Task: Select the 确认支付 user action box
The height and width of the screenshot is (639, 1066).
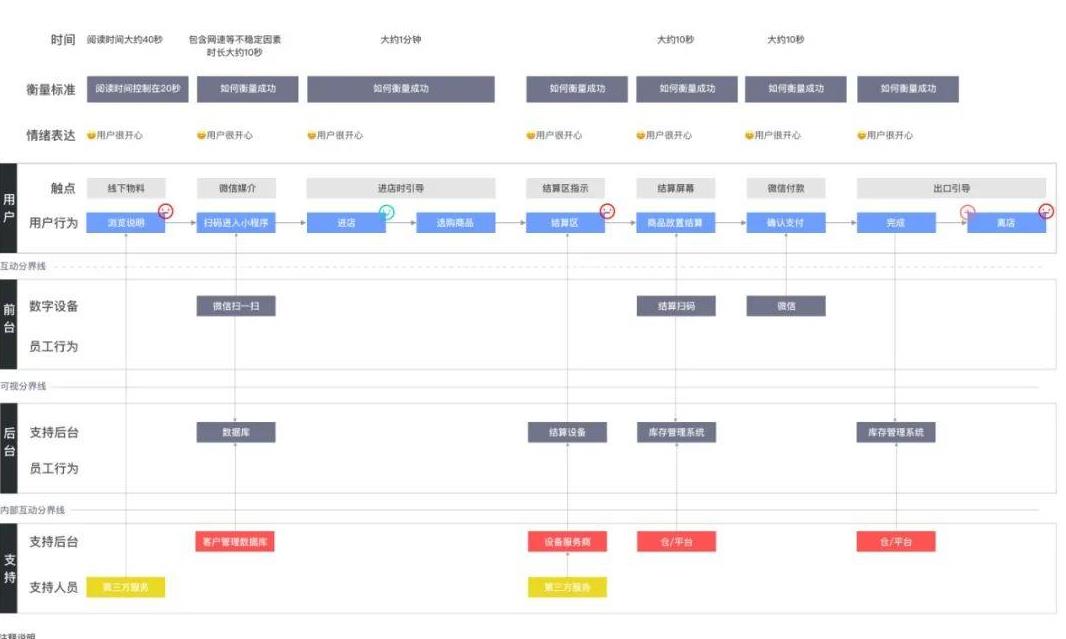Action: pos(786,223)
